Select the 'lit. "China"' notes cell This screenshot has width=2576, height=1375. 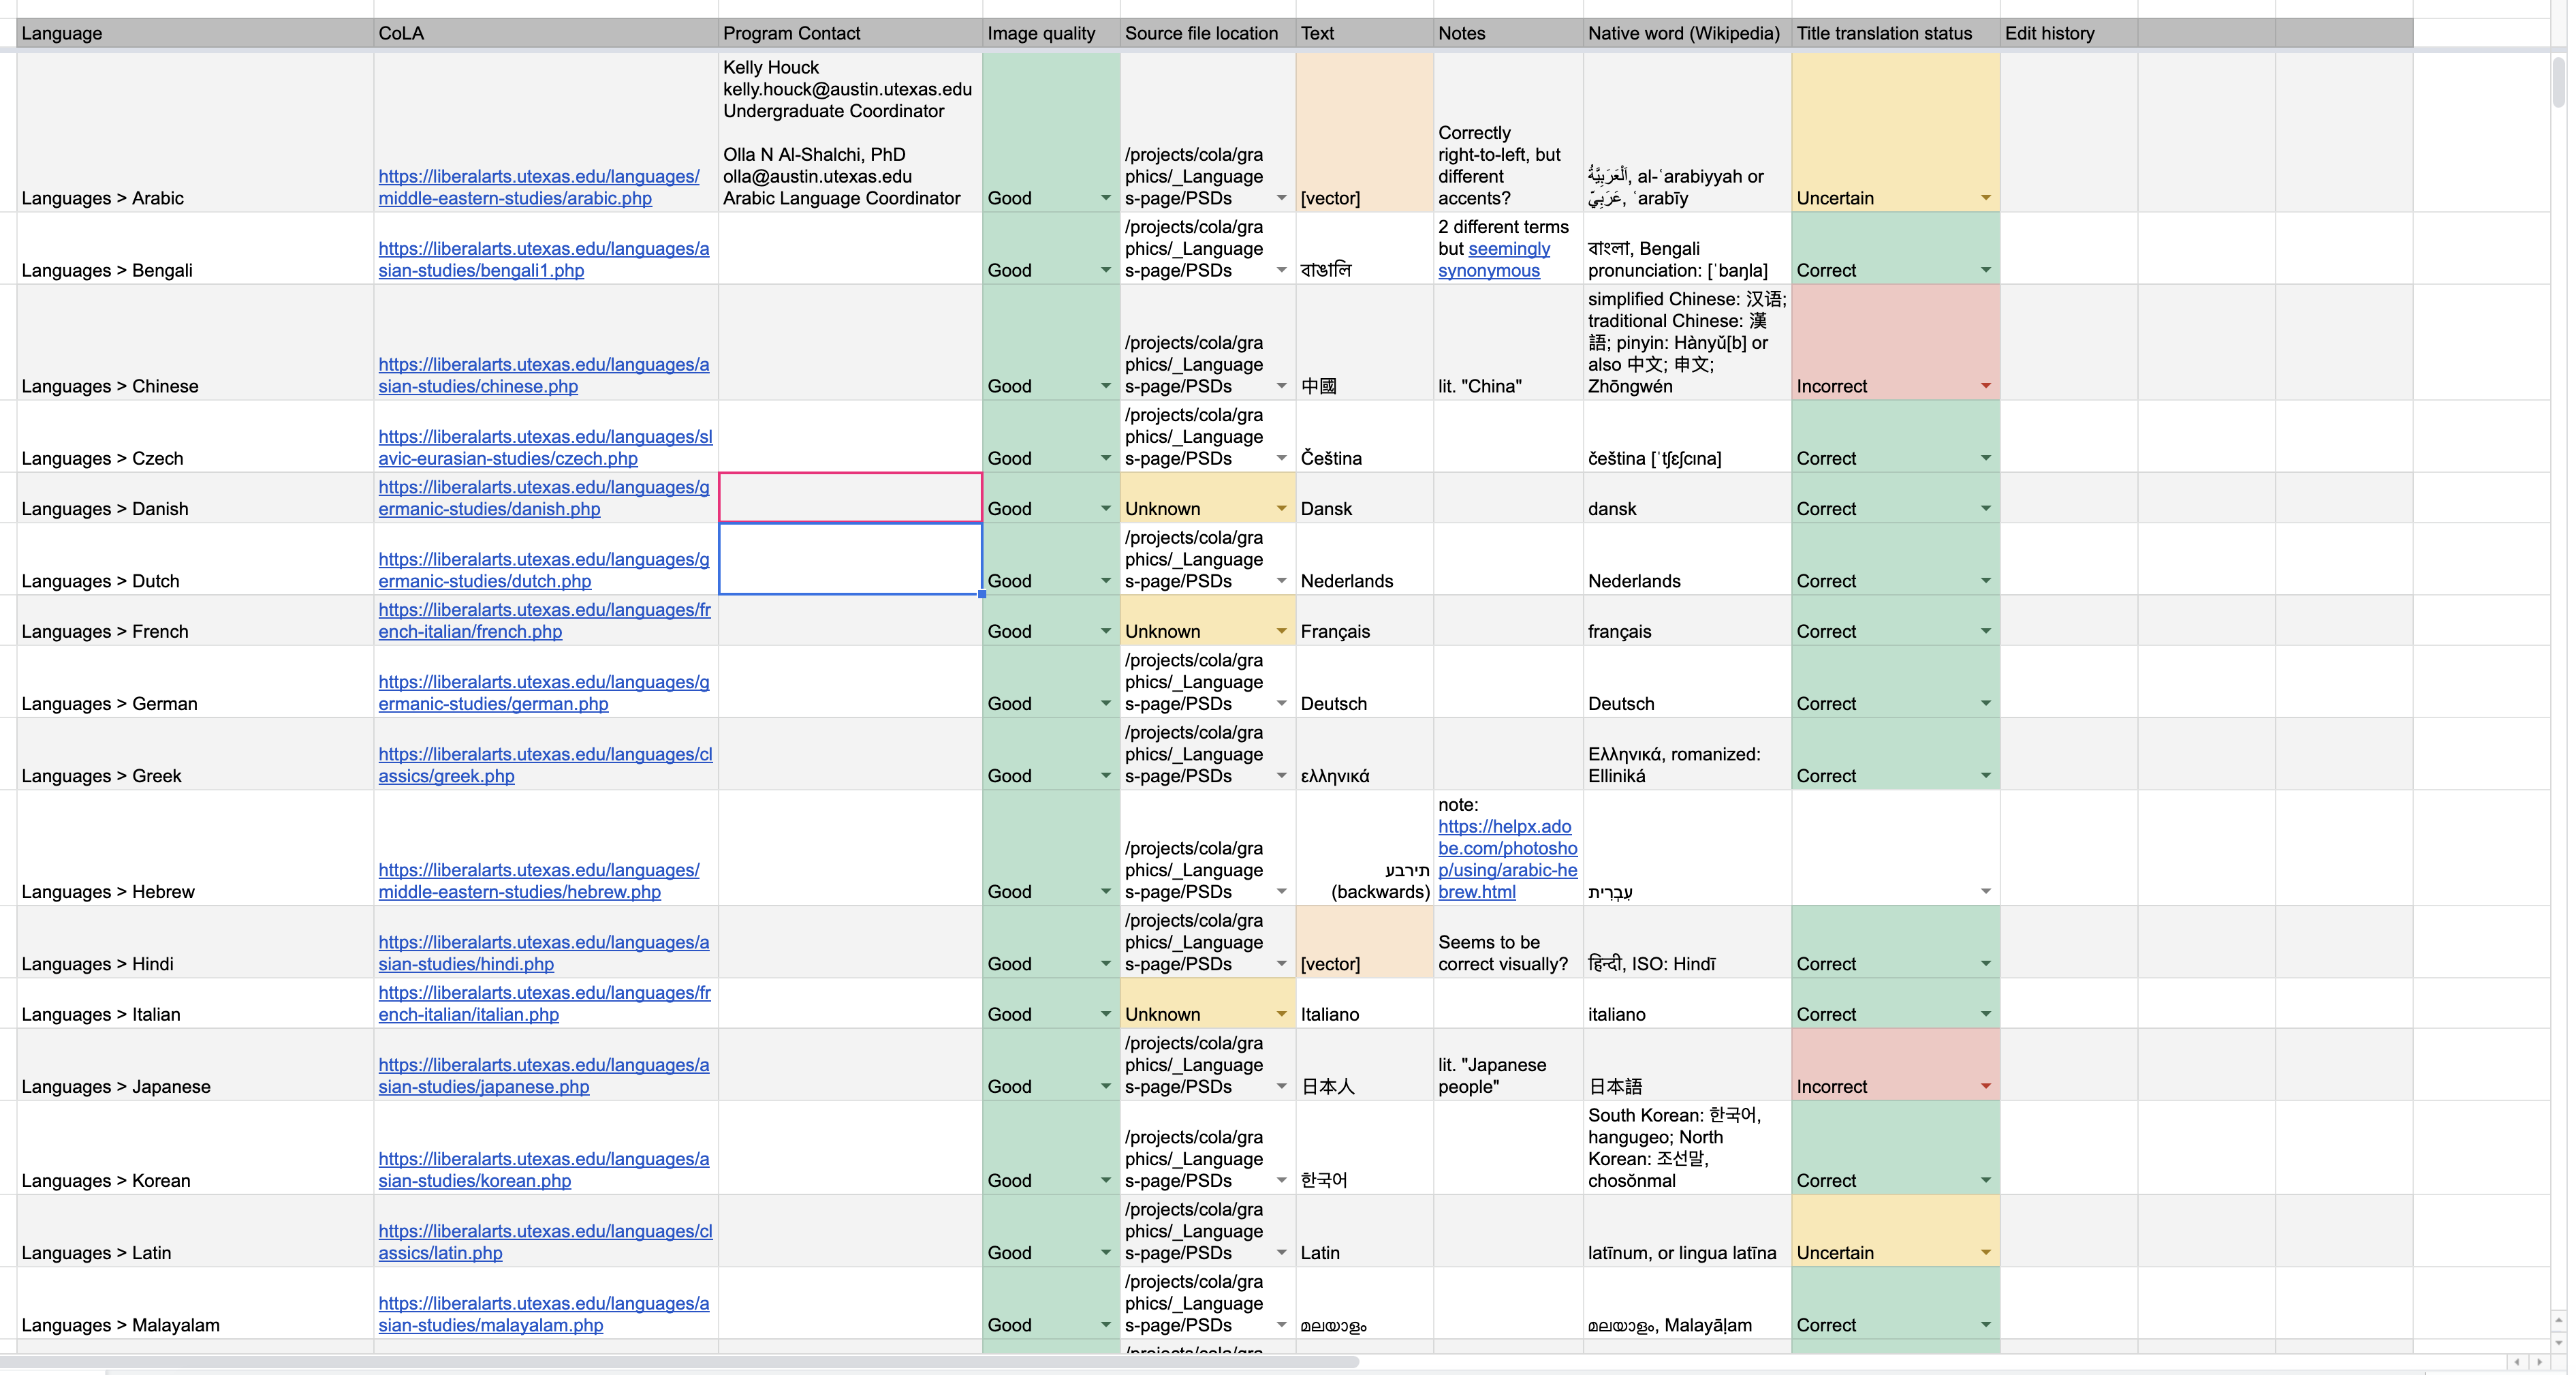point(1508,343)
